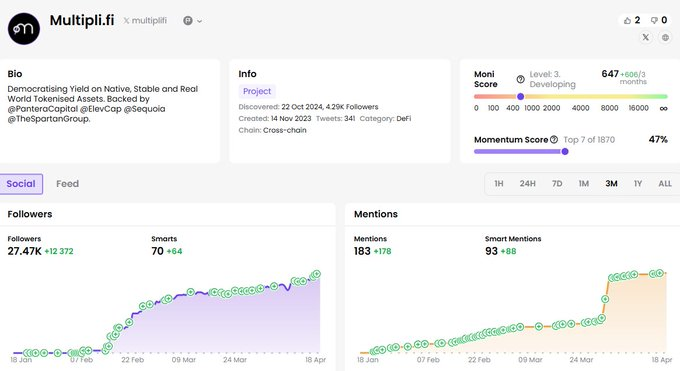Click the Multipli.fi round logo avatar
Image resolution: width=680 pixels, height=371 pixels.
pos(24,29)
